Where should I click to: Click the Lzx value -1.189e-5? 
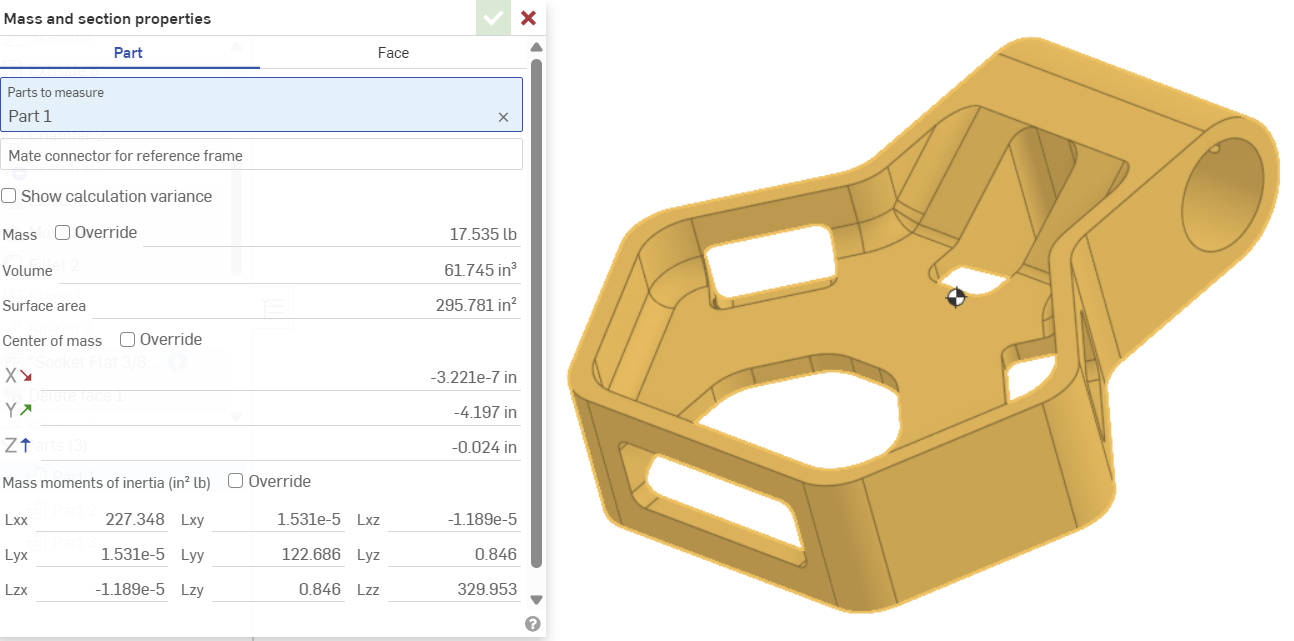tap(130, 589)
